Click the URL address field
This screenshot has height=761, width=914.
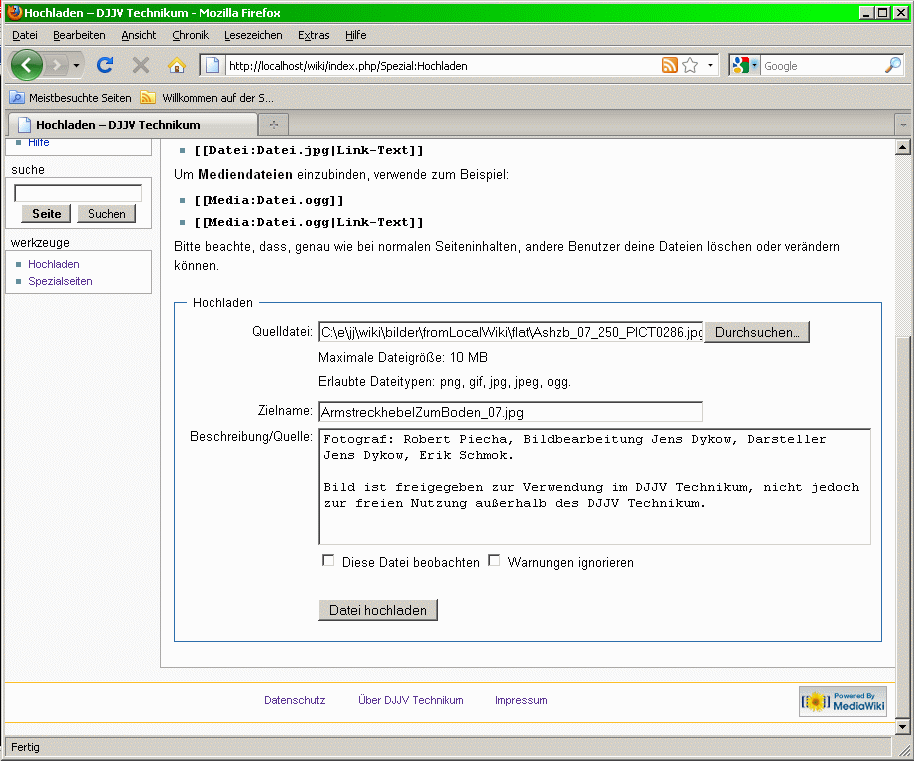[x=442, y=66]
